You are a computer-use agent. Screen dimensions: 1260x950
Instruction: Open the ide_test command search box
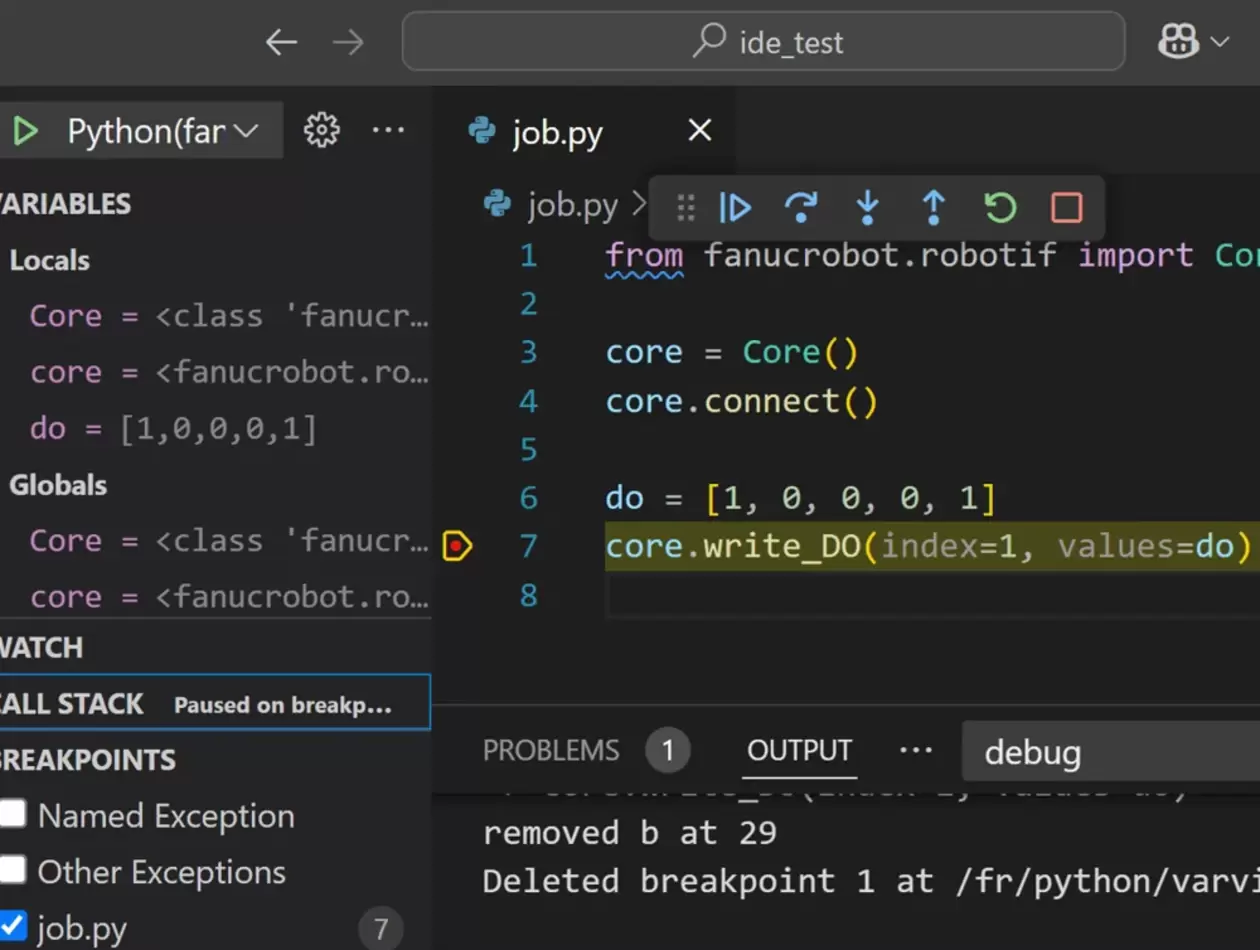pyautogui.click(x=764, y=42)
